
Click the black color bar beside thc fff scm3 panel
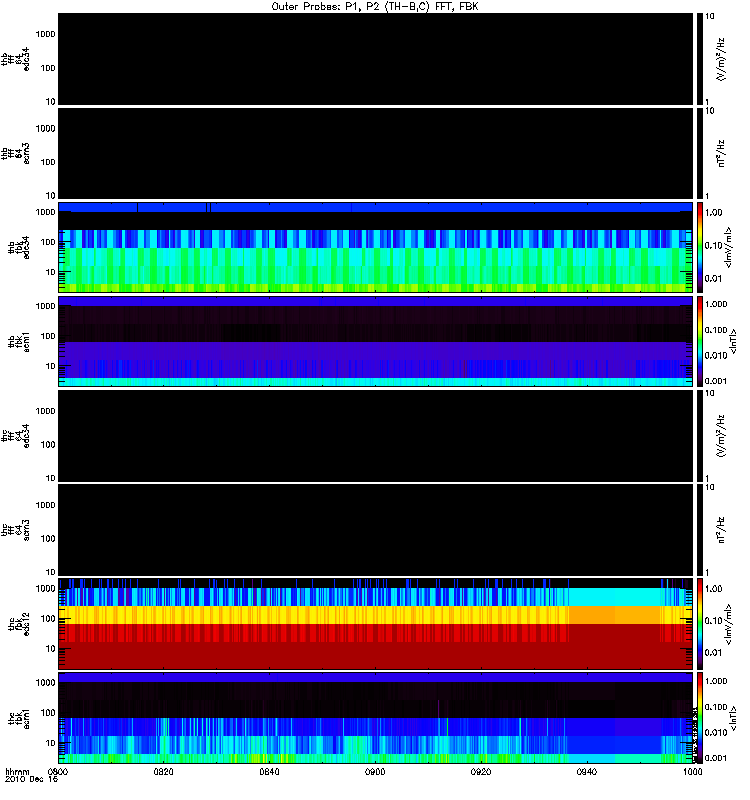(x=700, y=530)
